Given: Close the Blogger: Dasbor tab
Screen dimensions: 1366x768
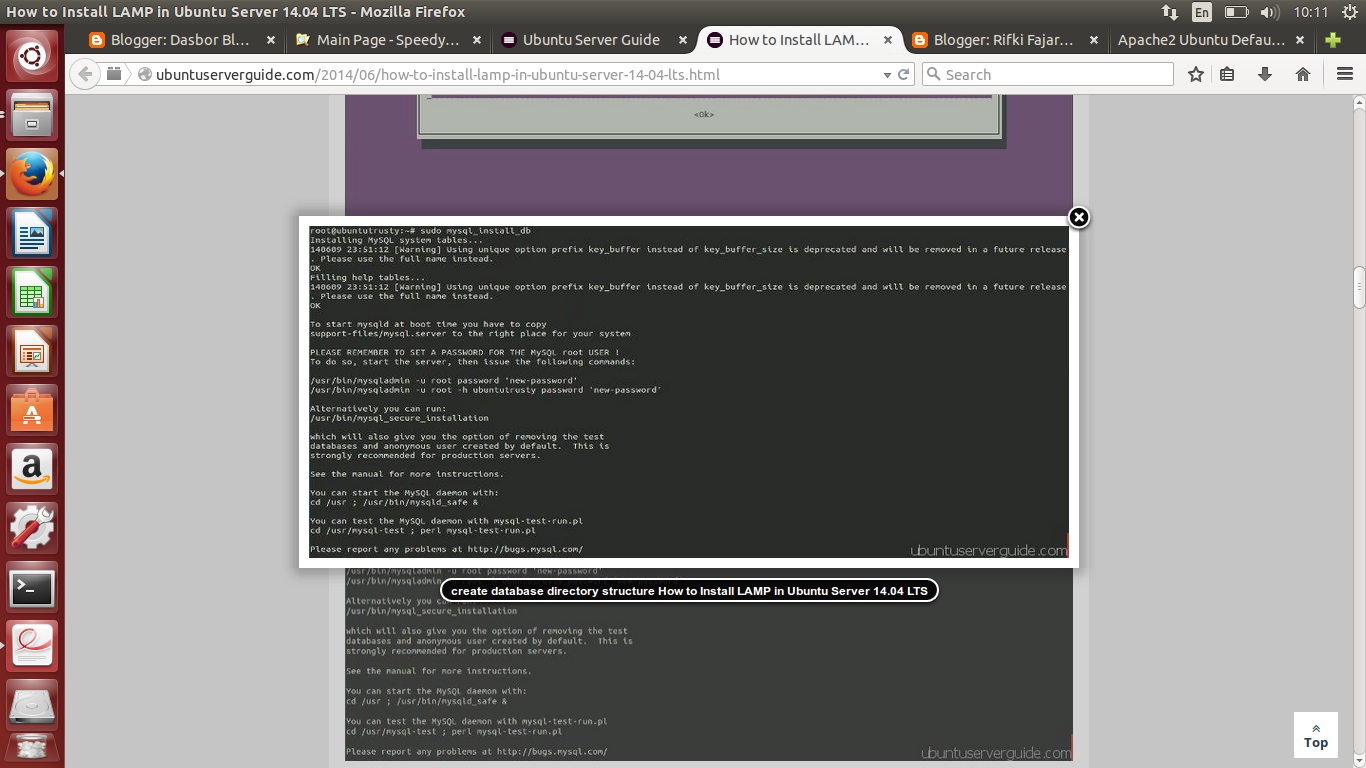Looking at the screenshot, I should tap(270, 40).
